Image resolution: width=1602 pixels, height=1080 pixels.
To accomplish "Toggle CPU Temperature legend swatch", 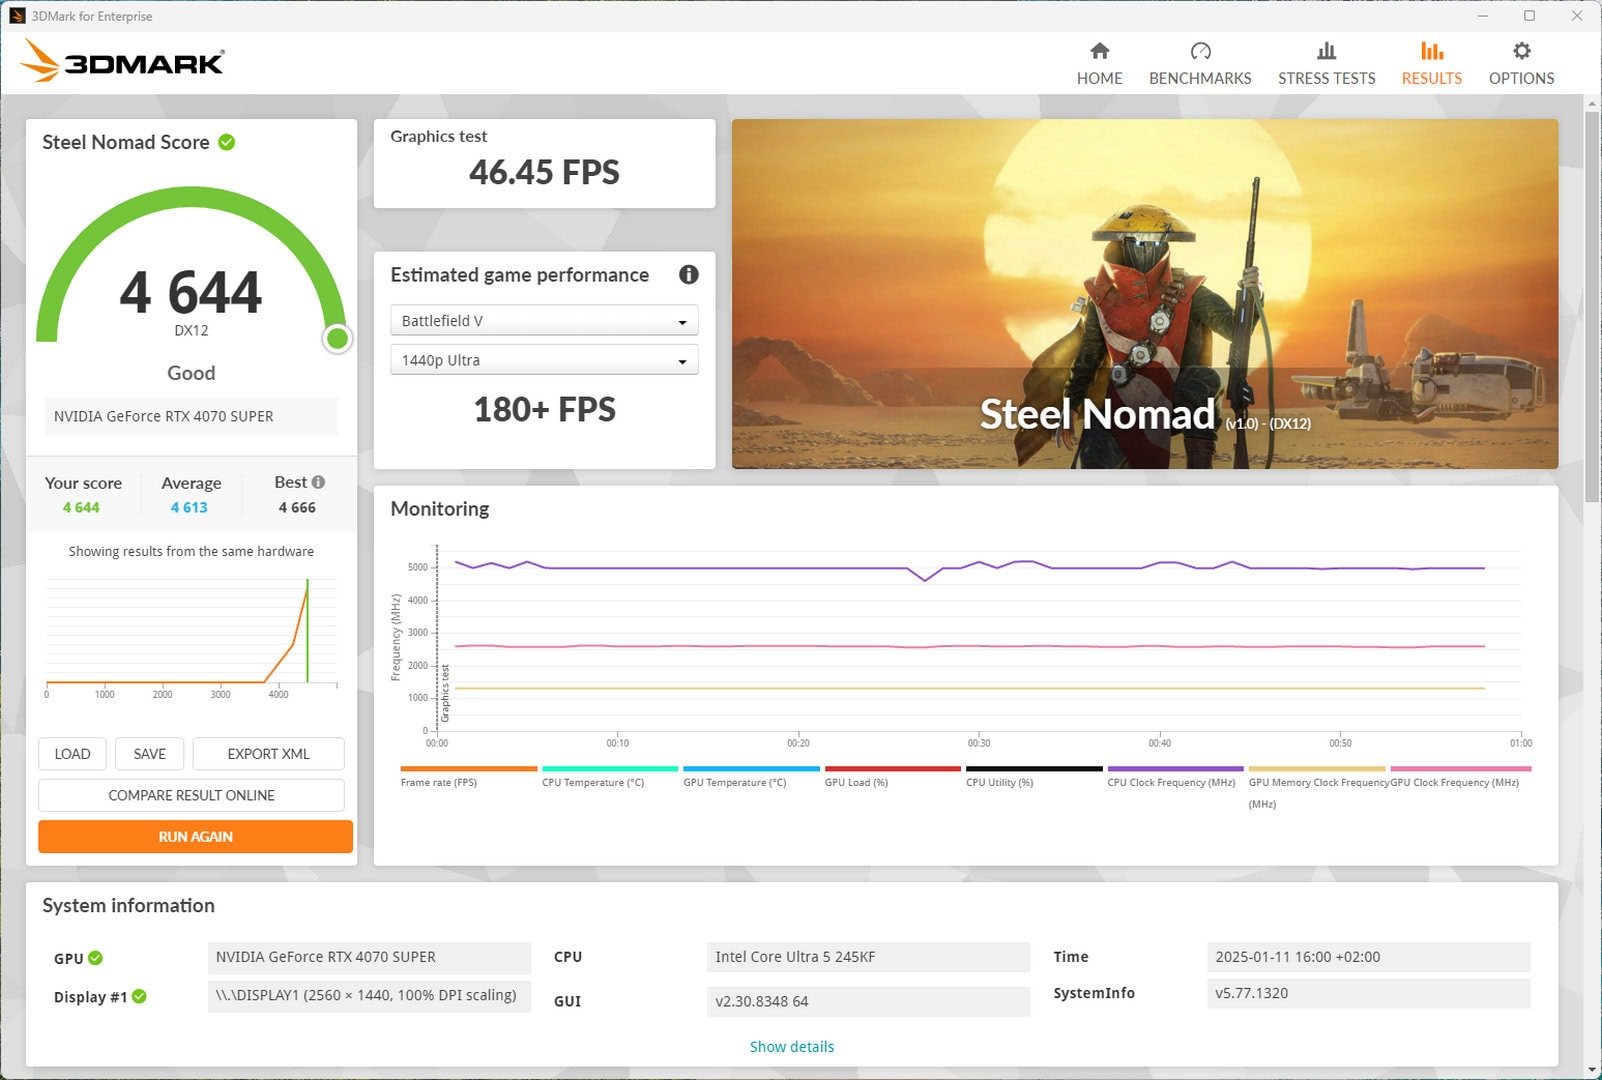I will click(x=610, y=769).
